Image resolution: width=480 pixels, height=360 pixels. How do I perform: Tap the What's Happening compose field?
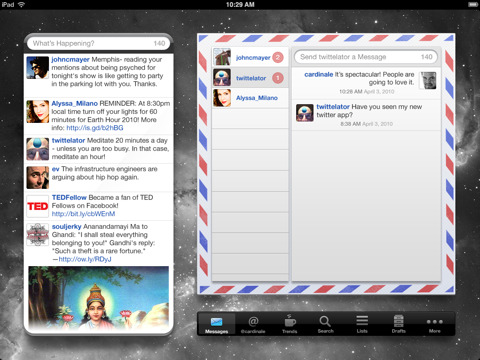(x=99, y=43)
